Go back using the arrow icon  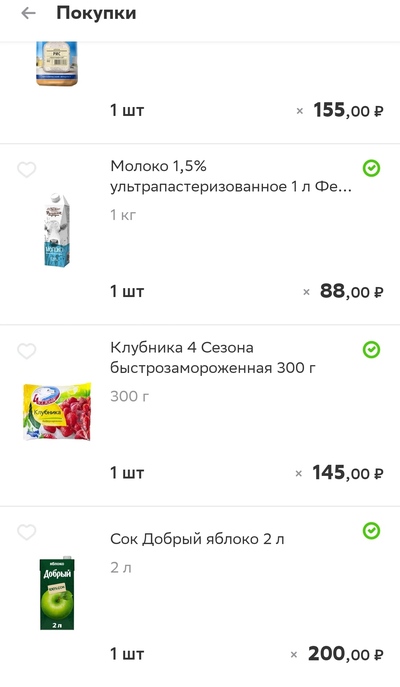coord(28,13)
